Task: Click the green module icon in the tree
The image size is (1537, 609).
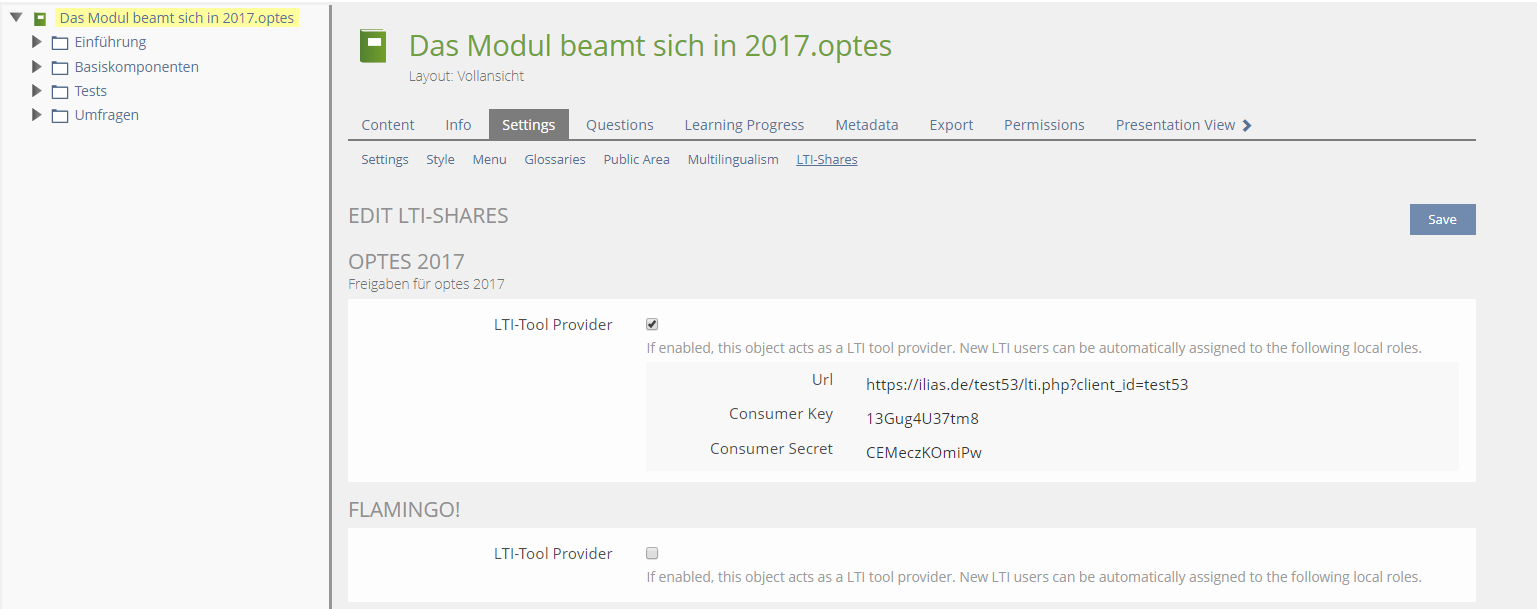Action: (40, 19)
